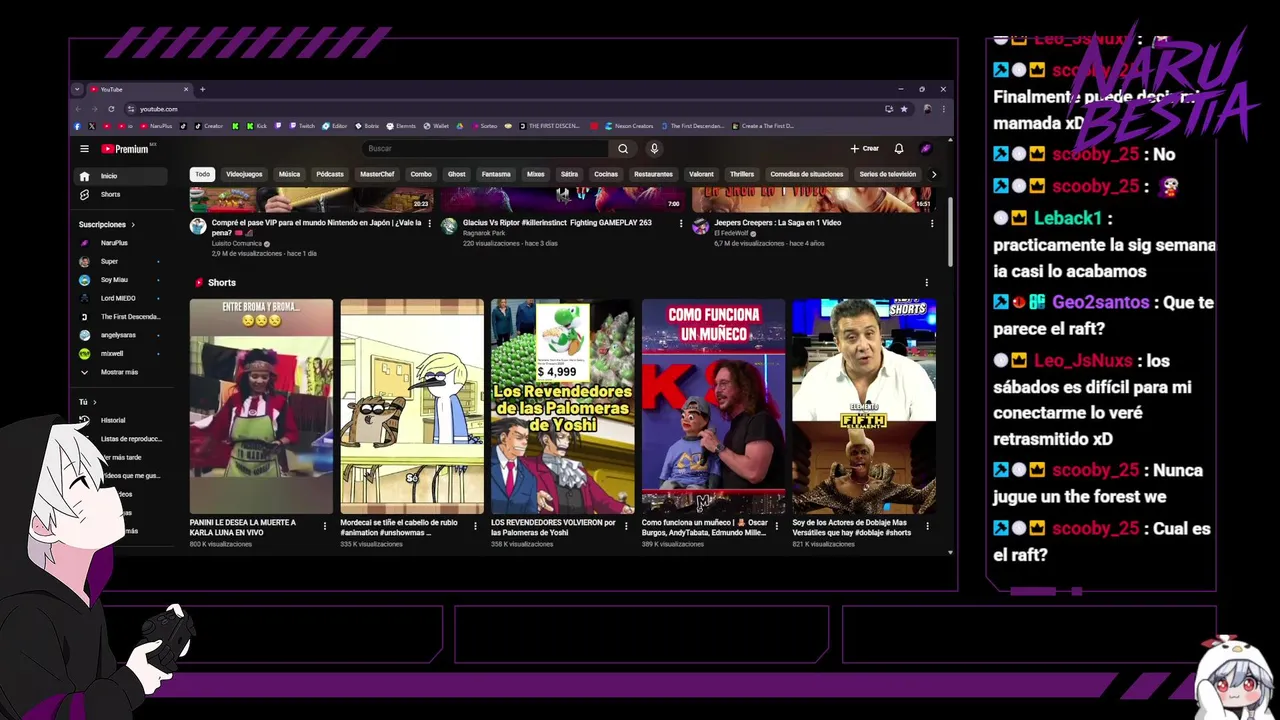This screenshot has height=720, width=1280.
Task: Go back with browser back arrow
Action: pos(79,108)
